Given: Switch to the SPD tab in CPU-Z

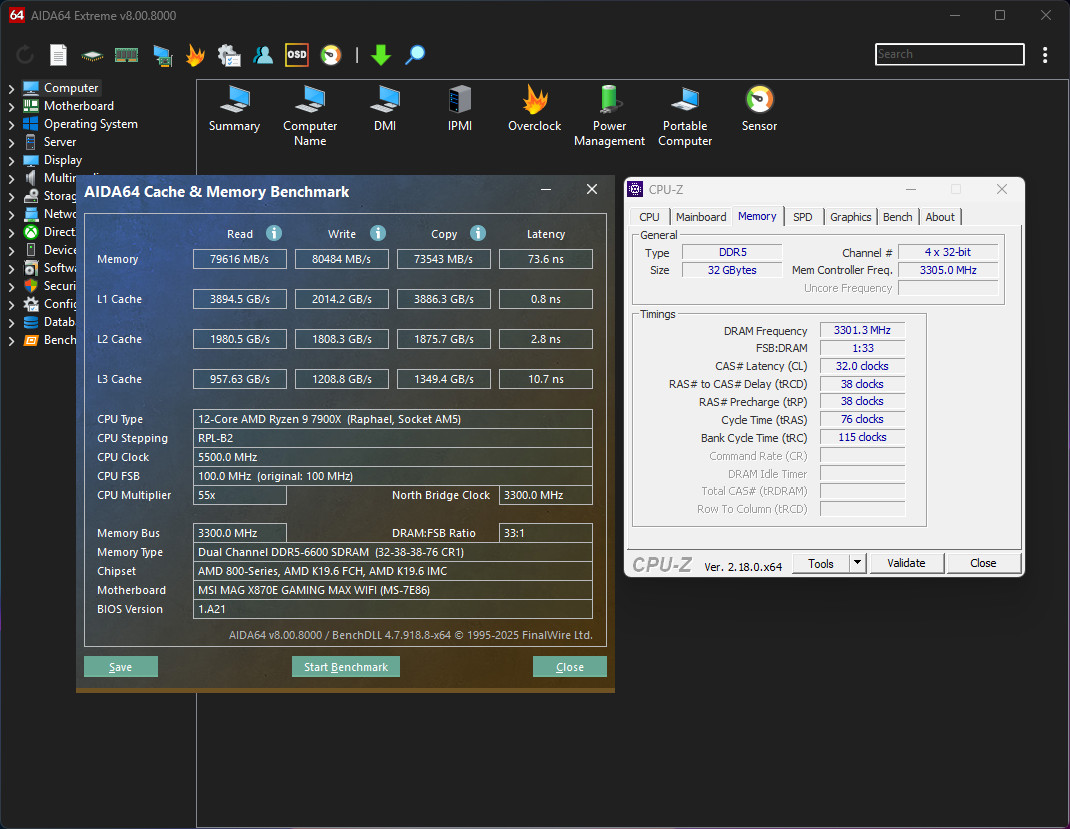Looking at the screenshot, I should click(x=802, y=217).
